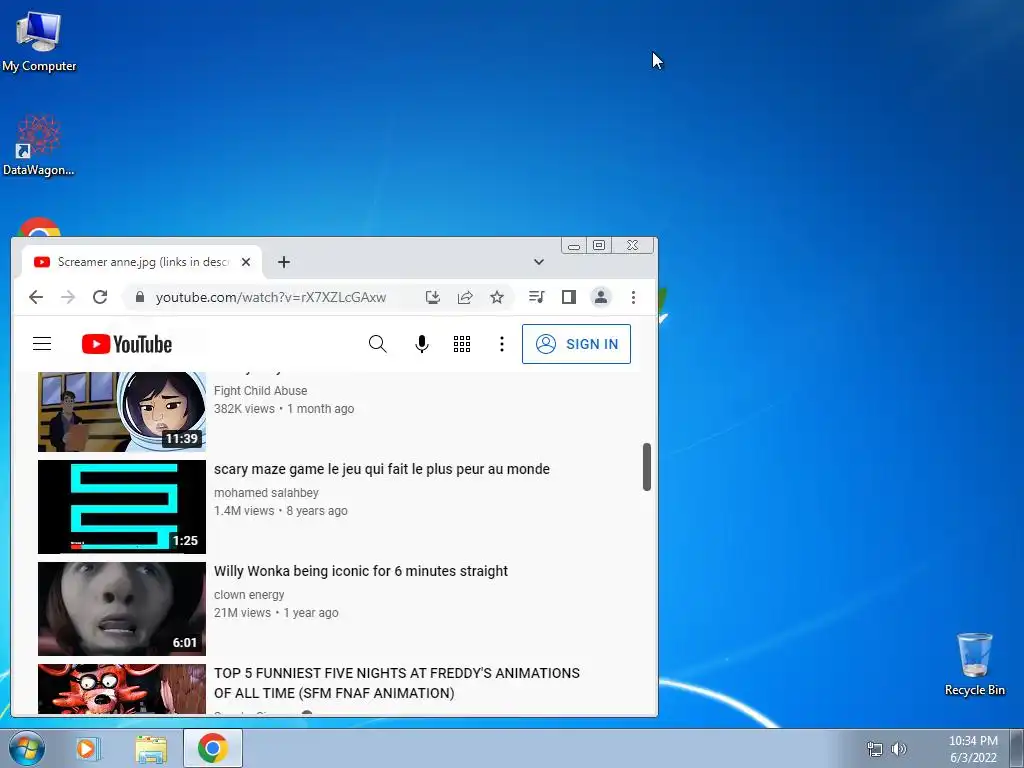Reload the YouTube page
Screen dimensions: 1024x768
[100, 297]
